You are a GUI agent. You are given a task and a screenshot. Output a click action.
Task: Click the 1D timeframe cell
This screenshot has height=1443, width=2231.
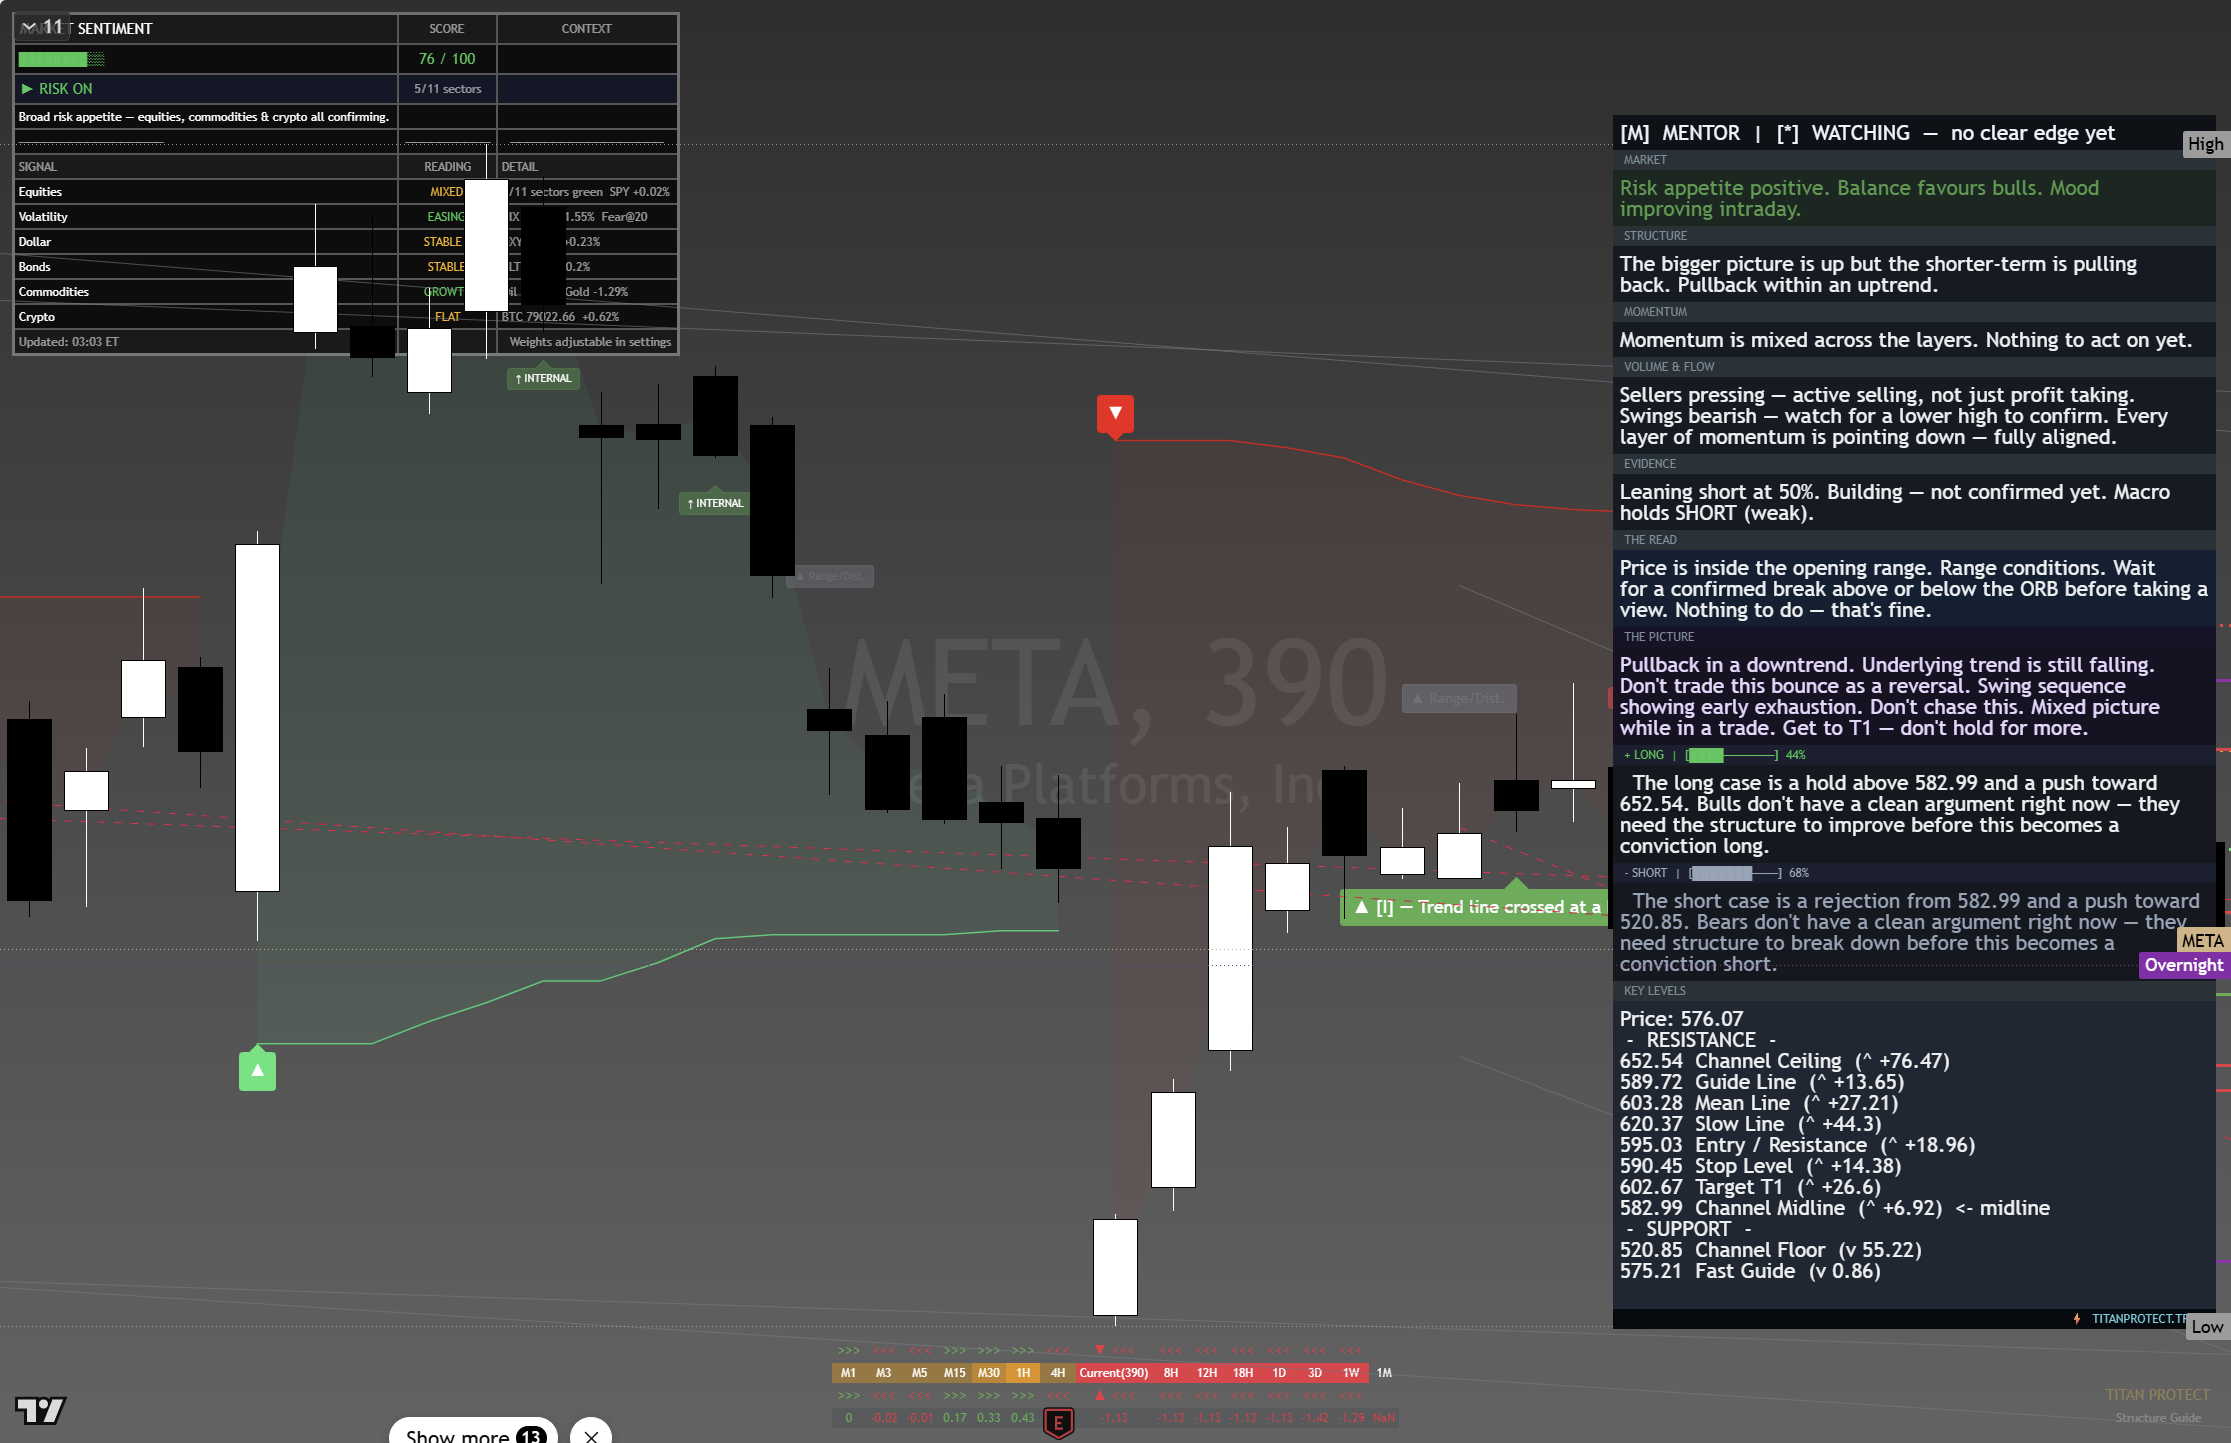(1279, 1373)
